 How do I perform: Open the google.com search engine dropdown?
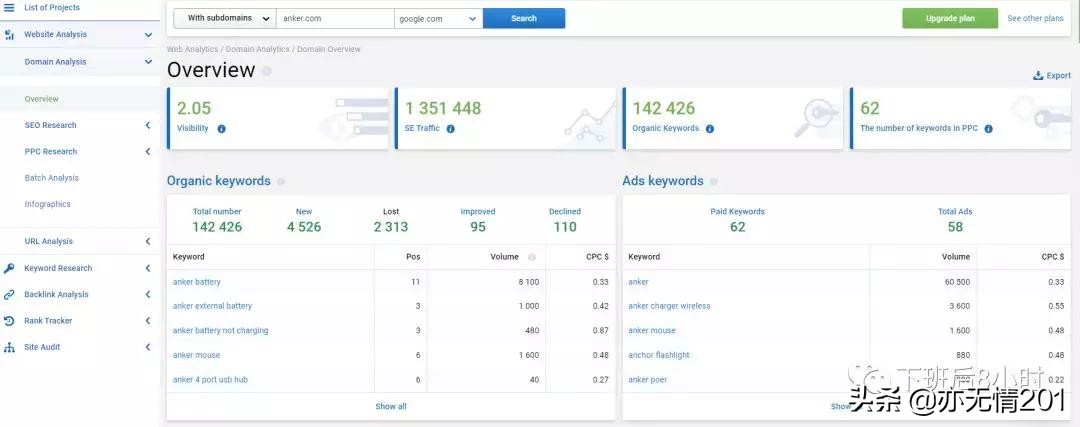point(439,19)
